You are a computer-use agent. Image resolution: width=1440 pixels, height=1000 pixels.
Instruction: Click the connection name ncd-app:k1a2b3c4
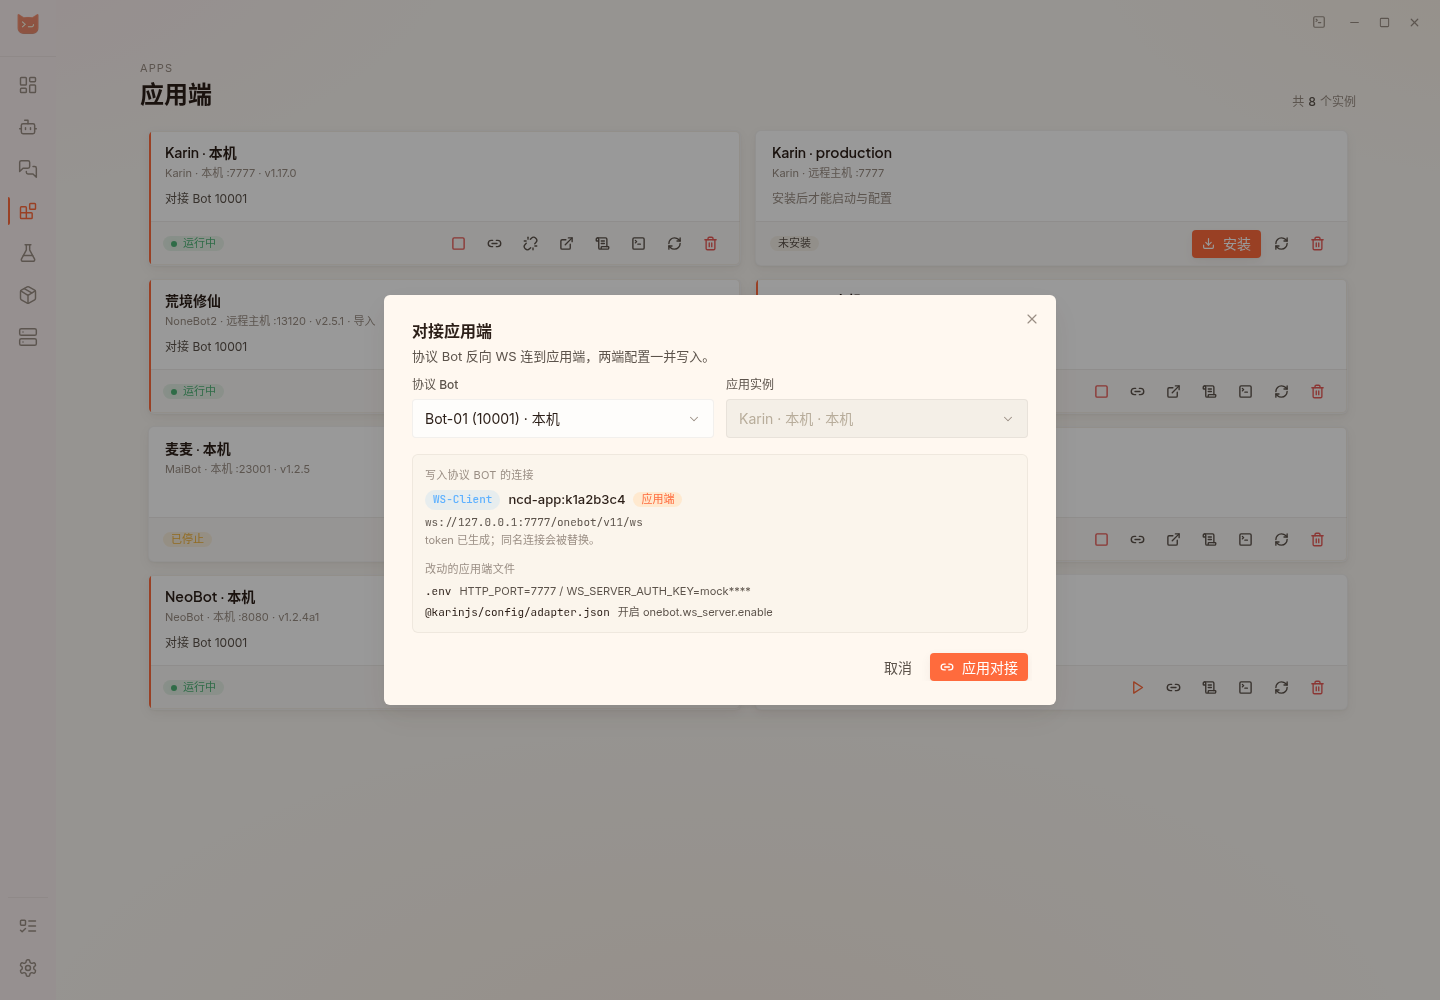[x=567, y=500]
